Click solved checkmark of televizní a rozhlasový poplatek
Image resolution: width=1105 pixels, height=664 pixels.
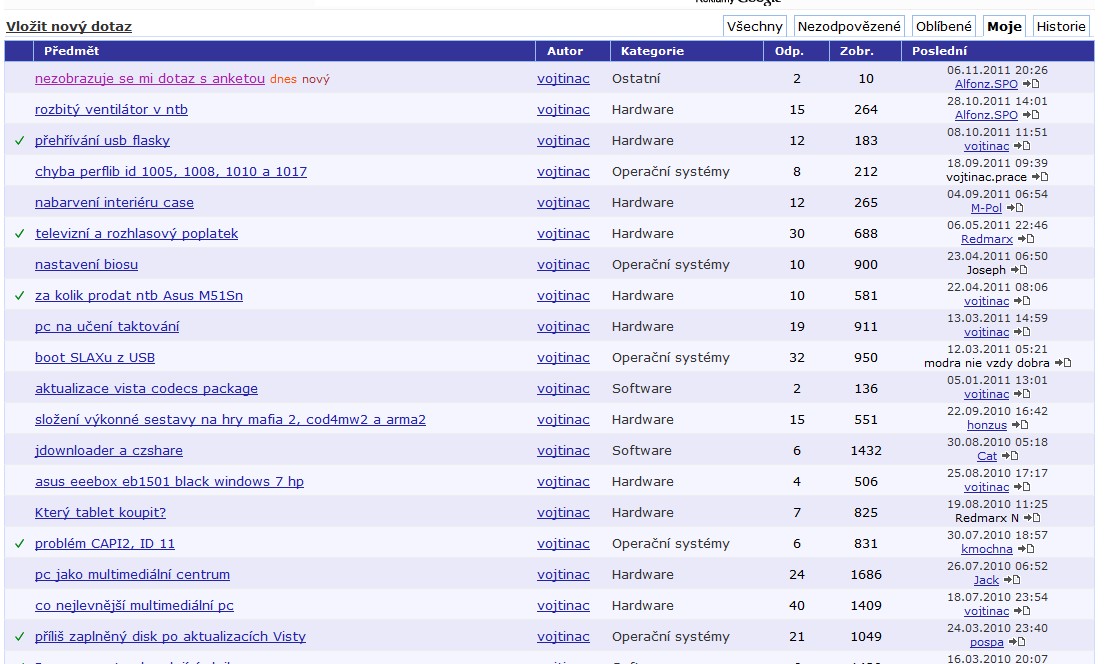point(20,234)
